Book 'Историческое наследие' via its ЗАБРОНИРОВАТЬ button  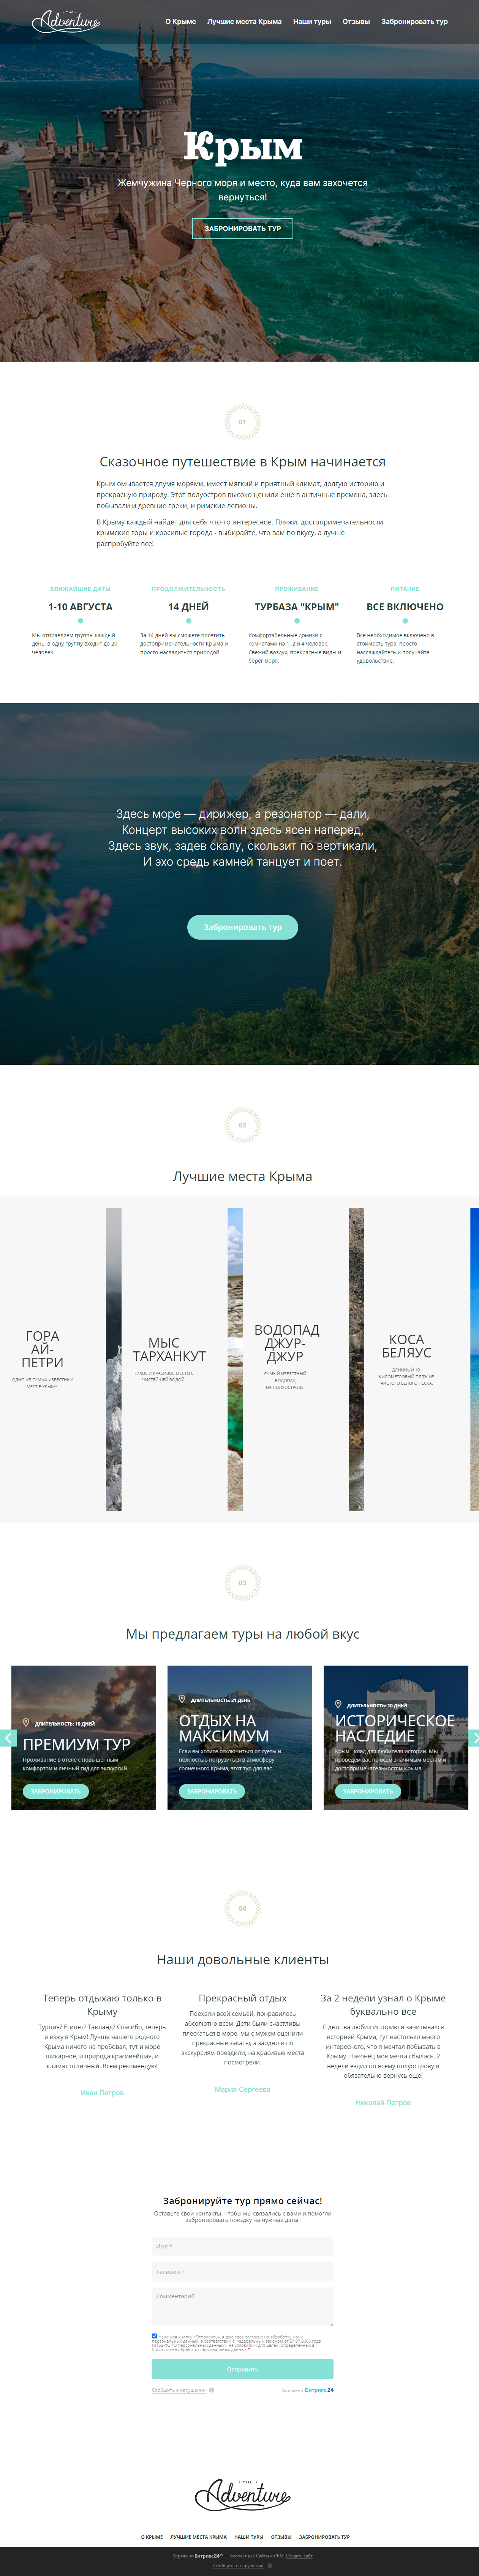point(368,1791)
